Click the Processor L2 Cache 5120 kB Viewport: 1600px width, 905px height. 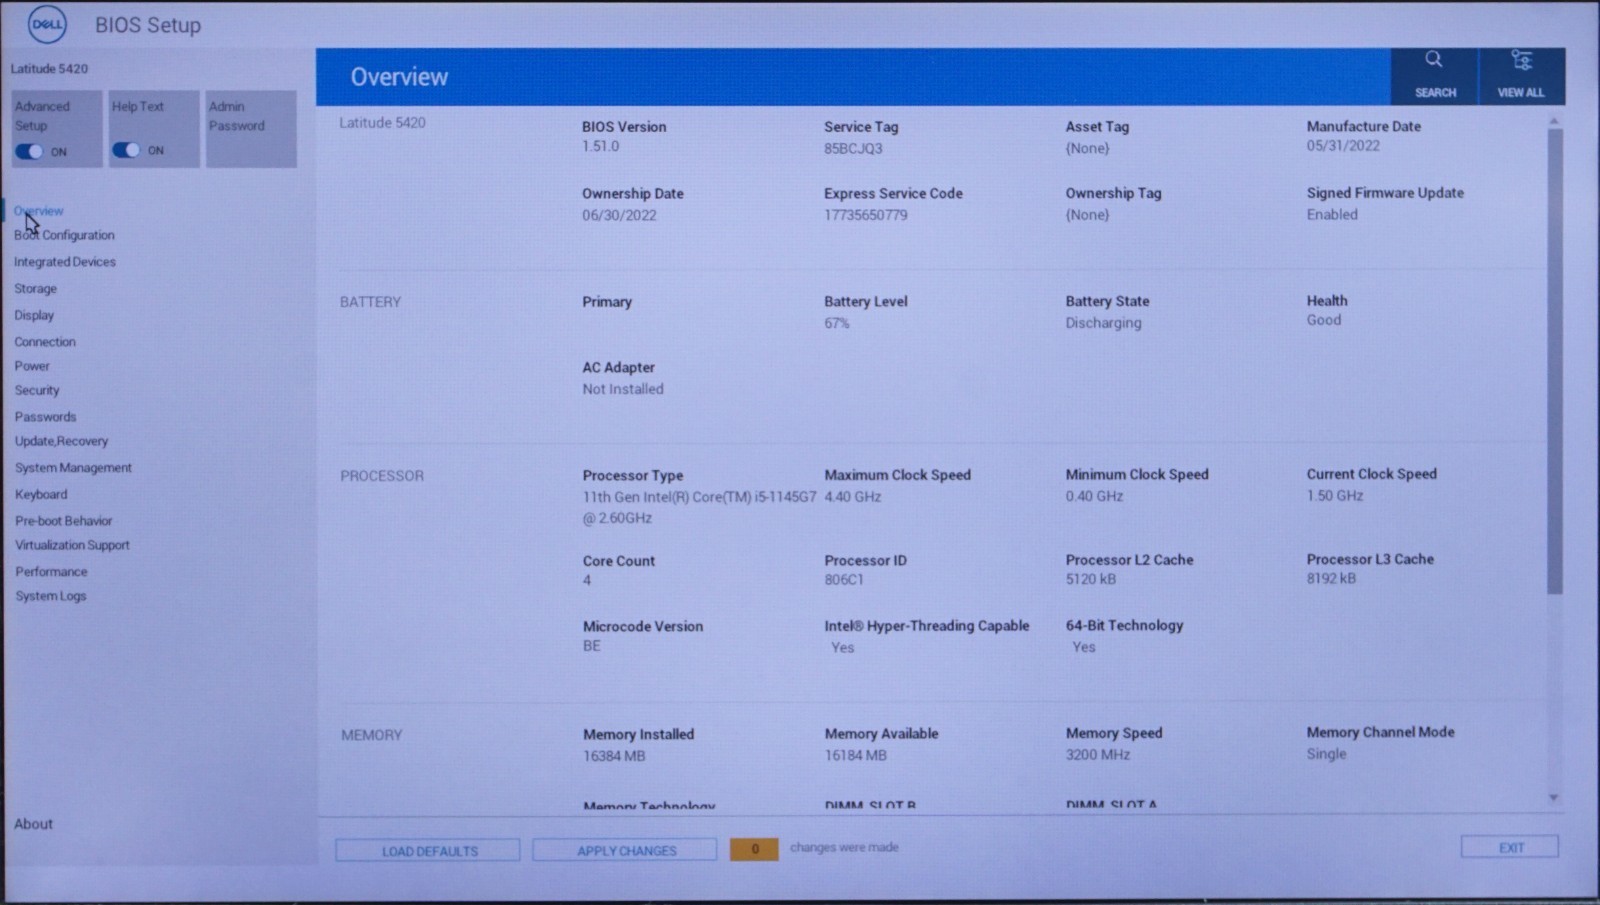[x=1091, y=579]
